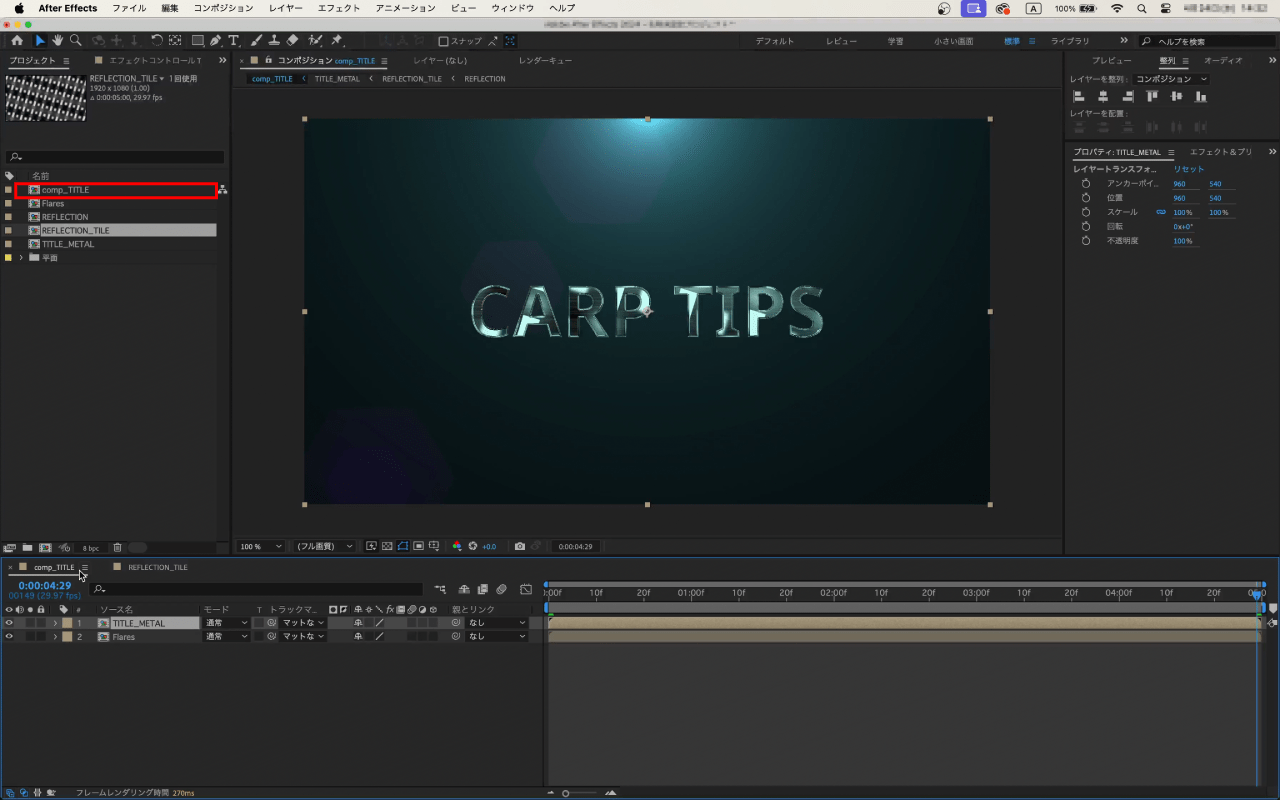
Task: Toggle stopwatch for 不透明度 property
Action: coord(1085,241)
